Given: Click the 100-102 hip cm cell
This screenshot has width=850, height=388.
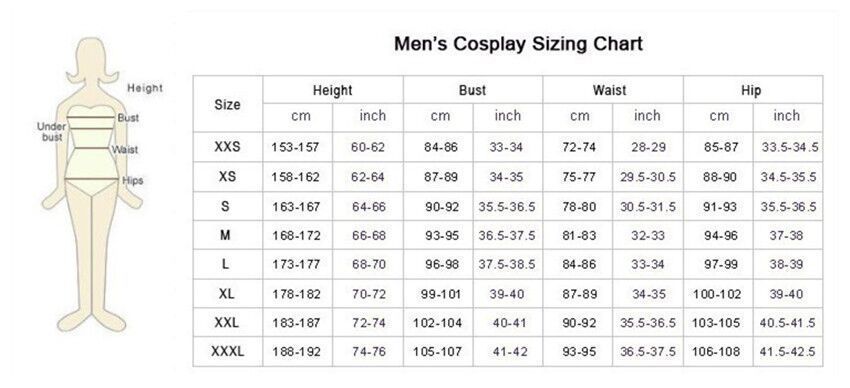Looking at the screenshot, I should click(717, 294).
